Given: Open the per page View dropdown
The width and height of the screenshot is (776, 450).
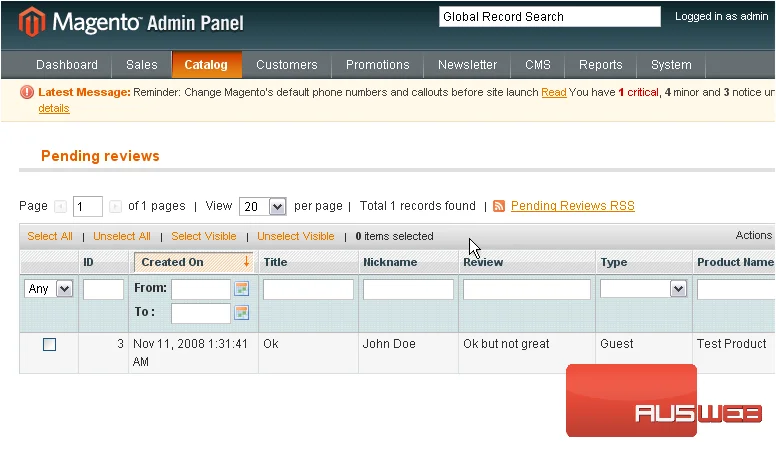Looking at the screenshot, I should [x=262, y=206].
